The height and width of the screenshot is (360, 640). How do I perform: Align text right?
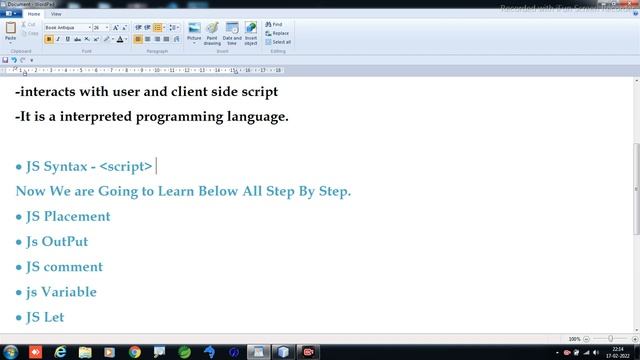tap(157, 39)
